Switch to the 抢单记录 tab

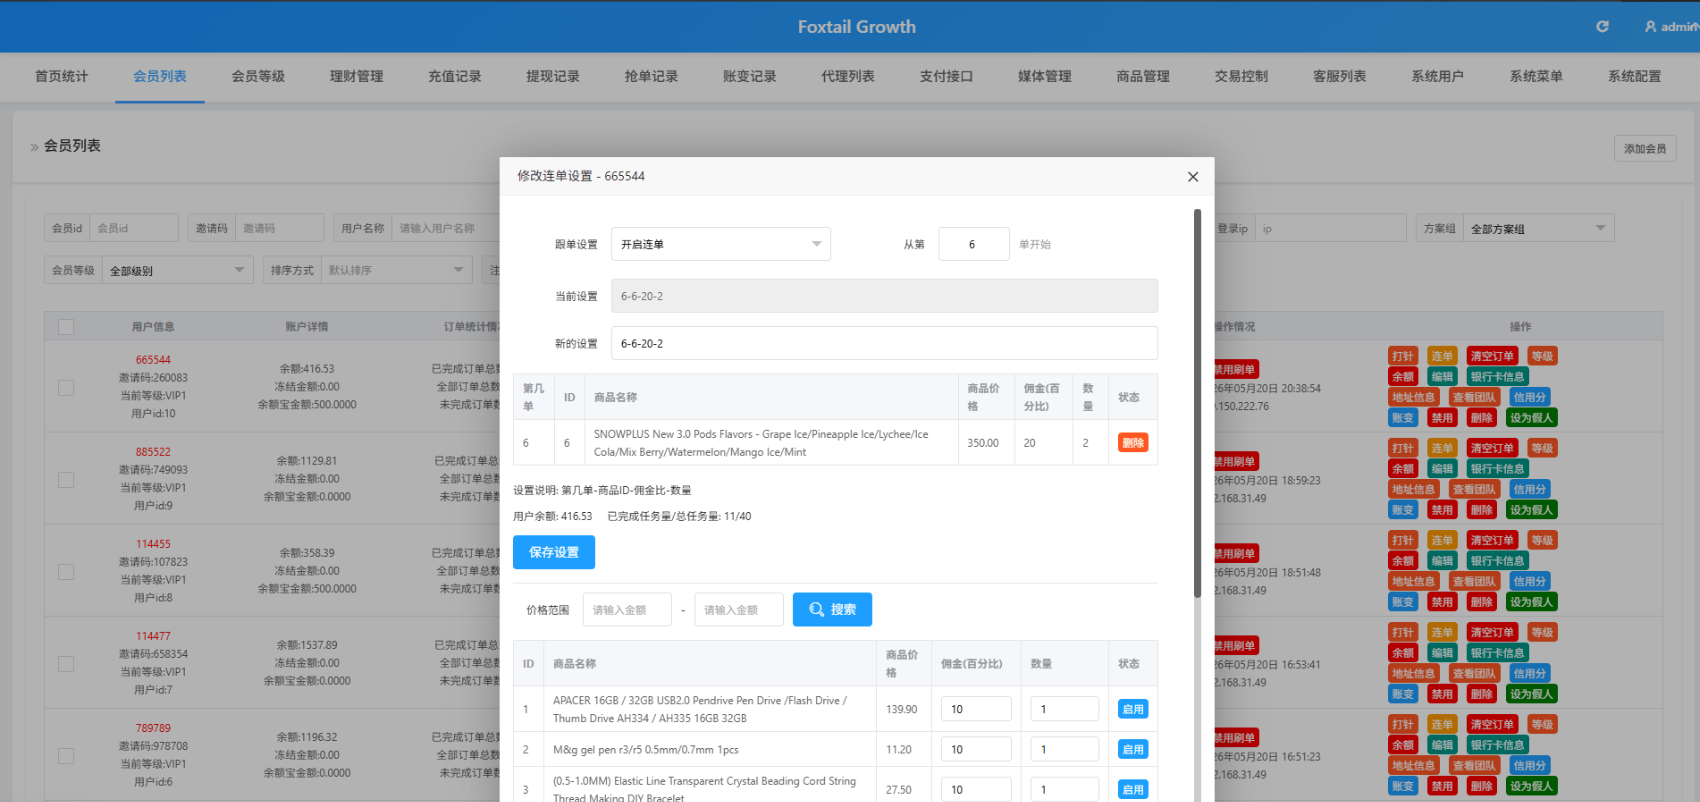coord(651,77)
